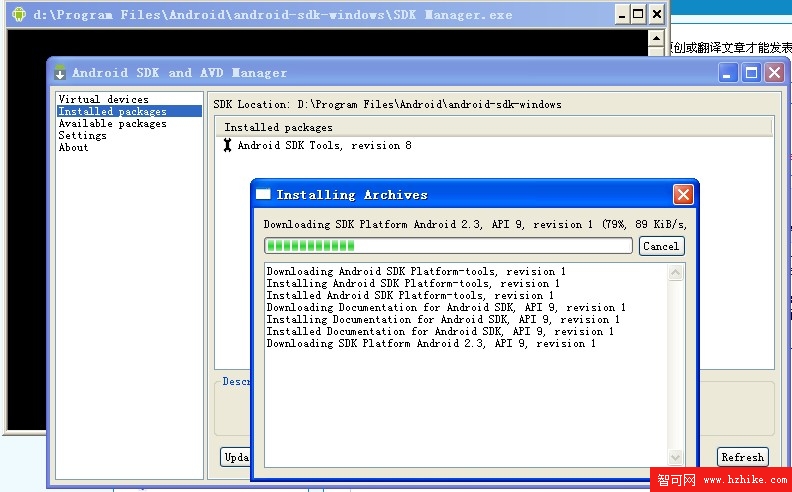Click the Android SDK and AVD Manager title icon

60,73
